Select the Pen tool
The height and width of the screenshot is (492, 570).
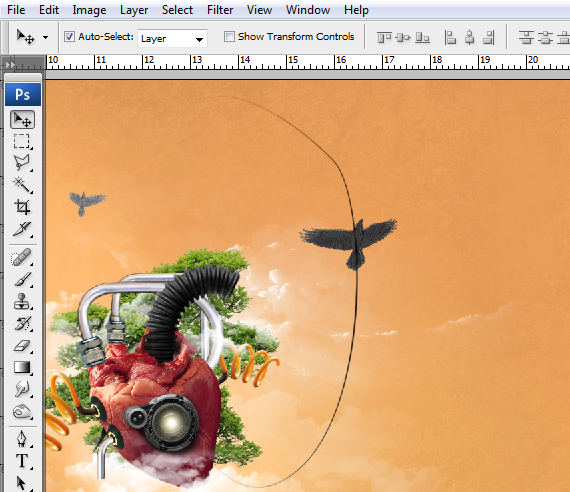pos(22,439)
